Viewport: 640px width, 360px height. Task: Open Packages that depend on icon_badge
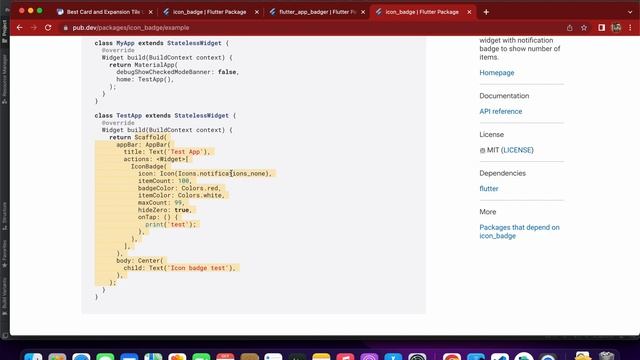[519, 231]
